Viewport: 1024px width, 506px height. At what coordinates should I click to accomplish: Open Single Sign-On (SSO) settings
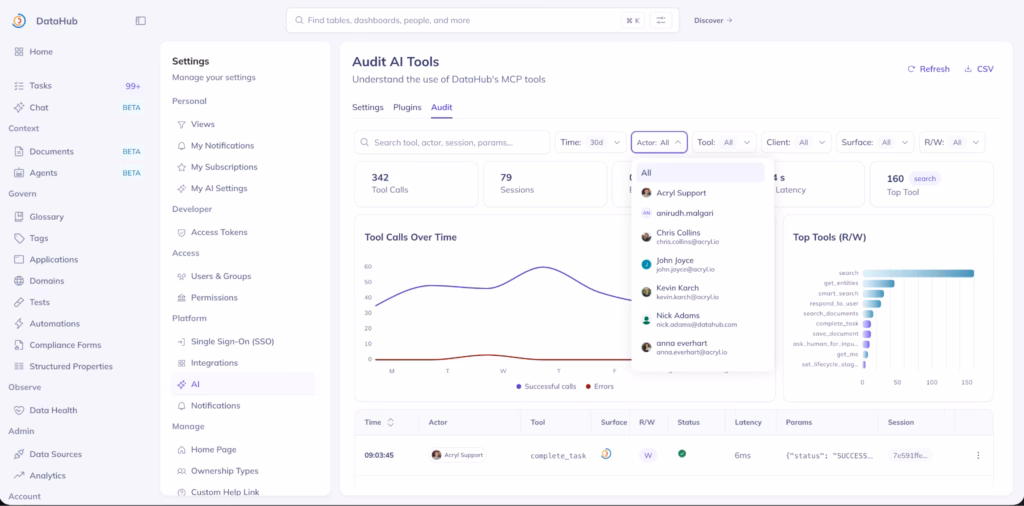pyautogui.click(x=232, y=341)
